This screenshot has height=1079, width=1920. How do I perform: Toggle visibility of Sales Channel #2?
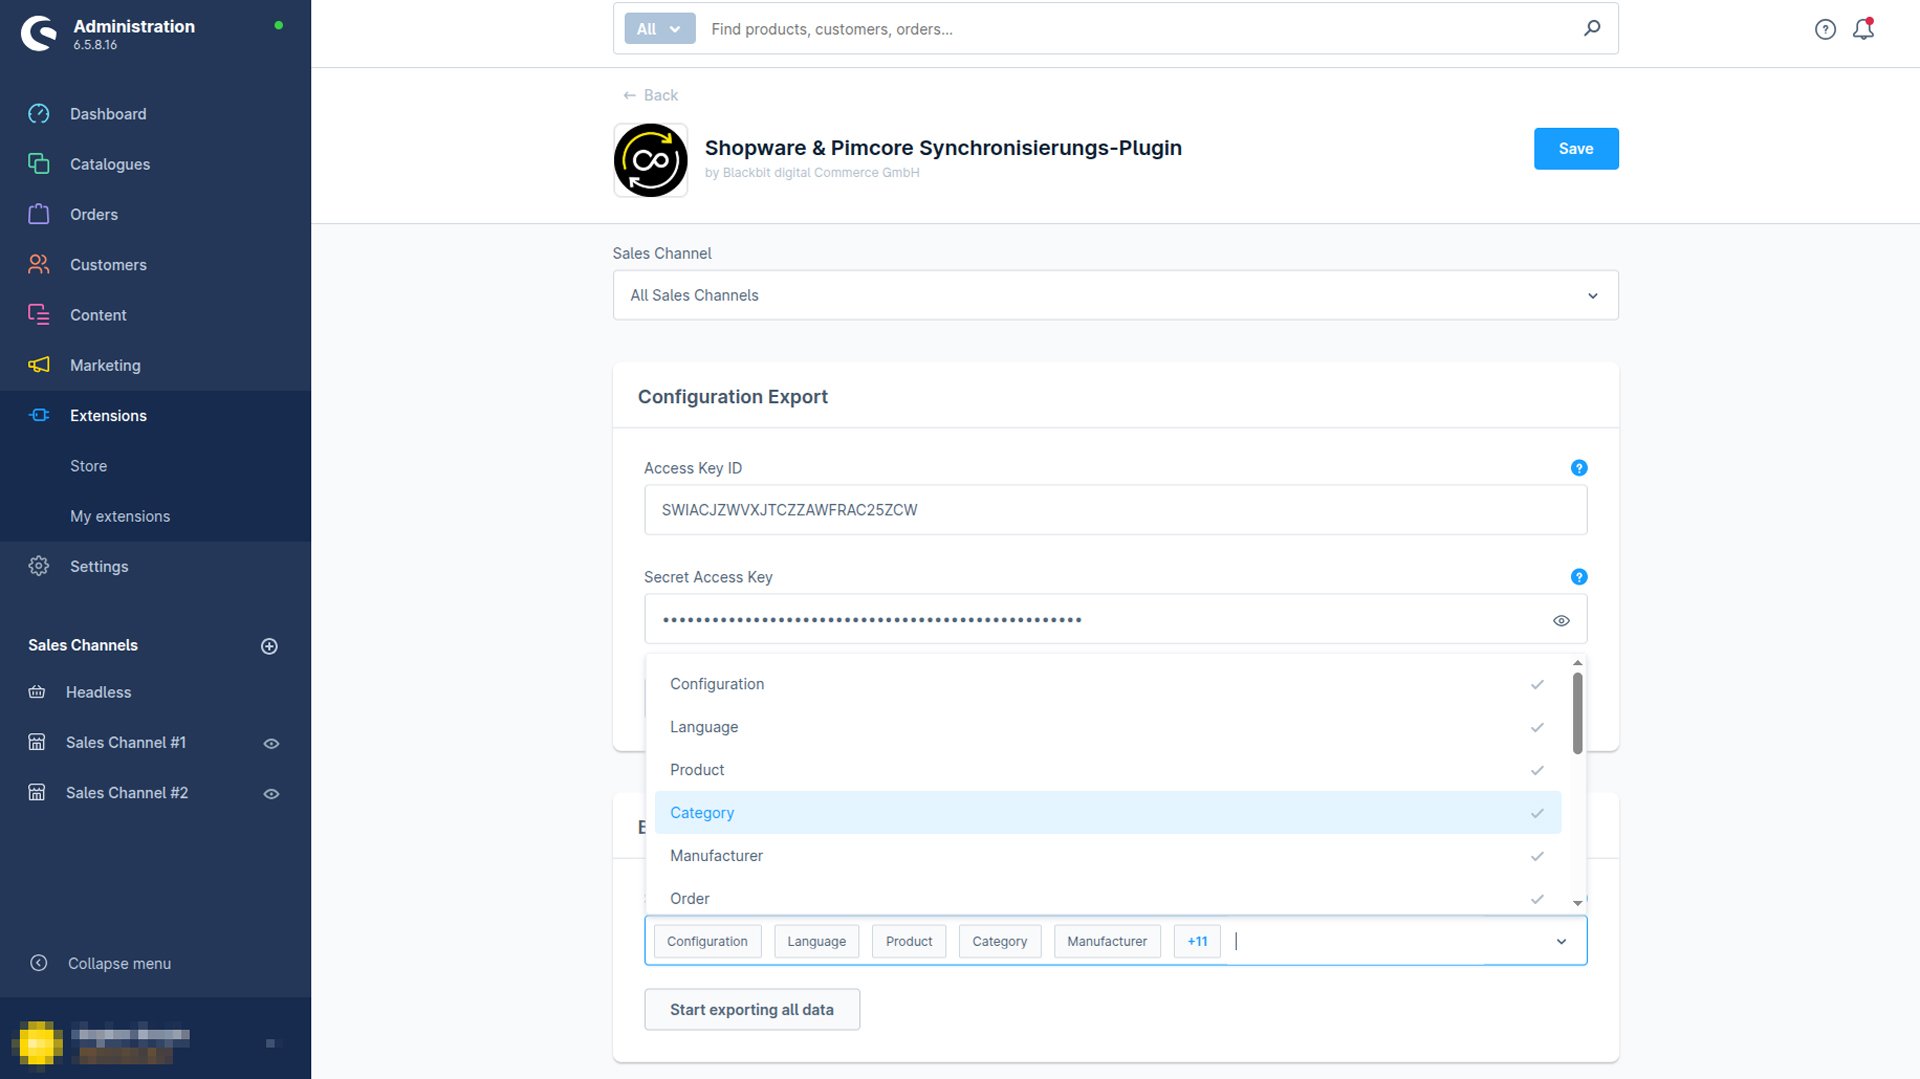pyautogui.click(x=271, y=793)
